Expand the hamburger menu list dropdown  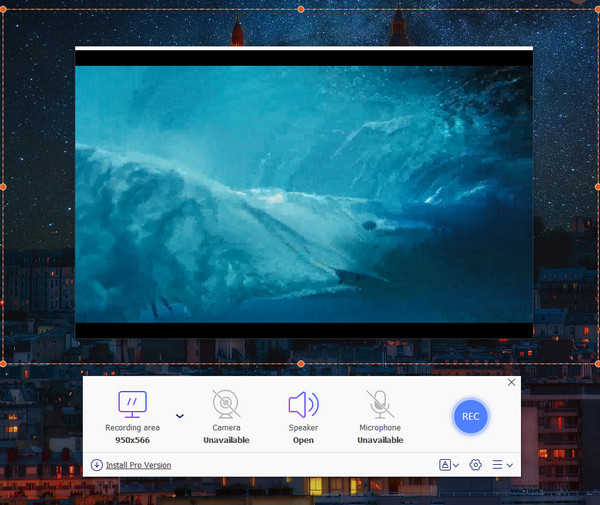(502, 465)
